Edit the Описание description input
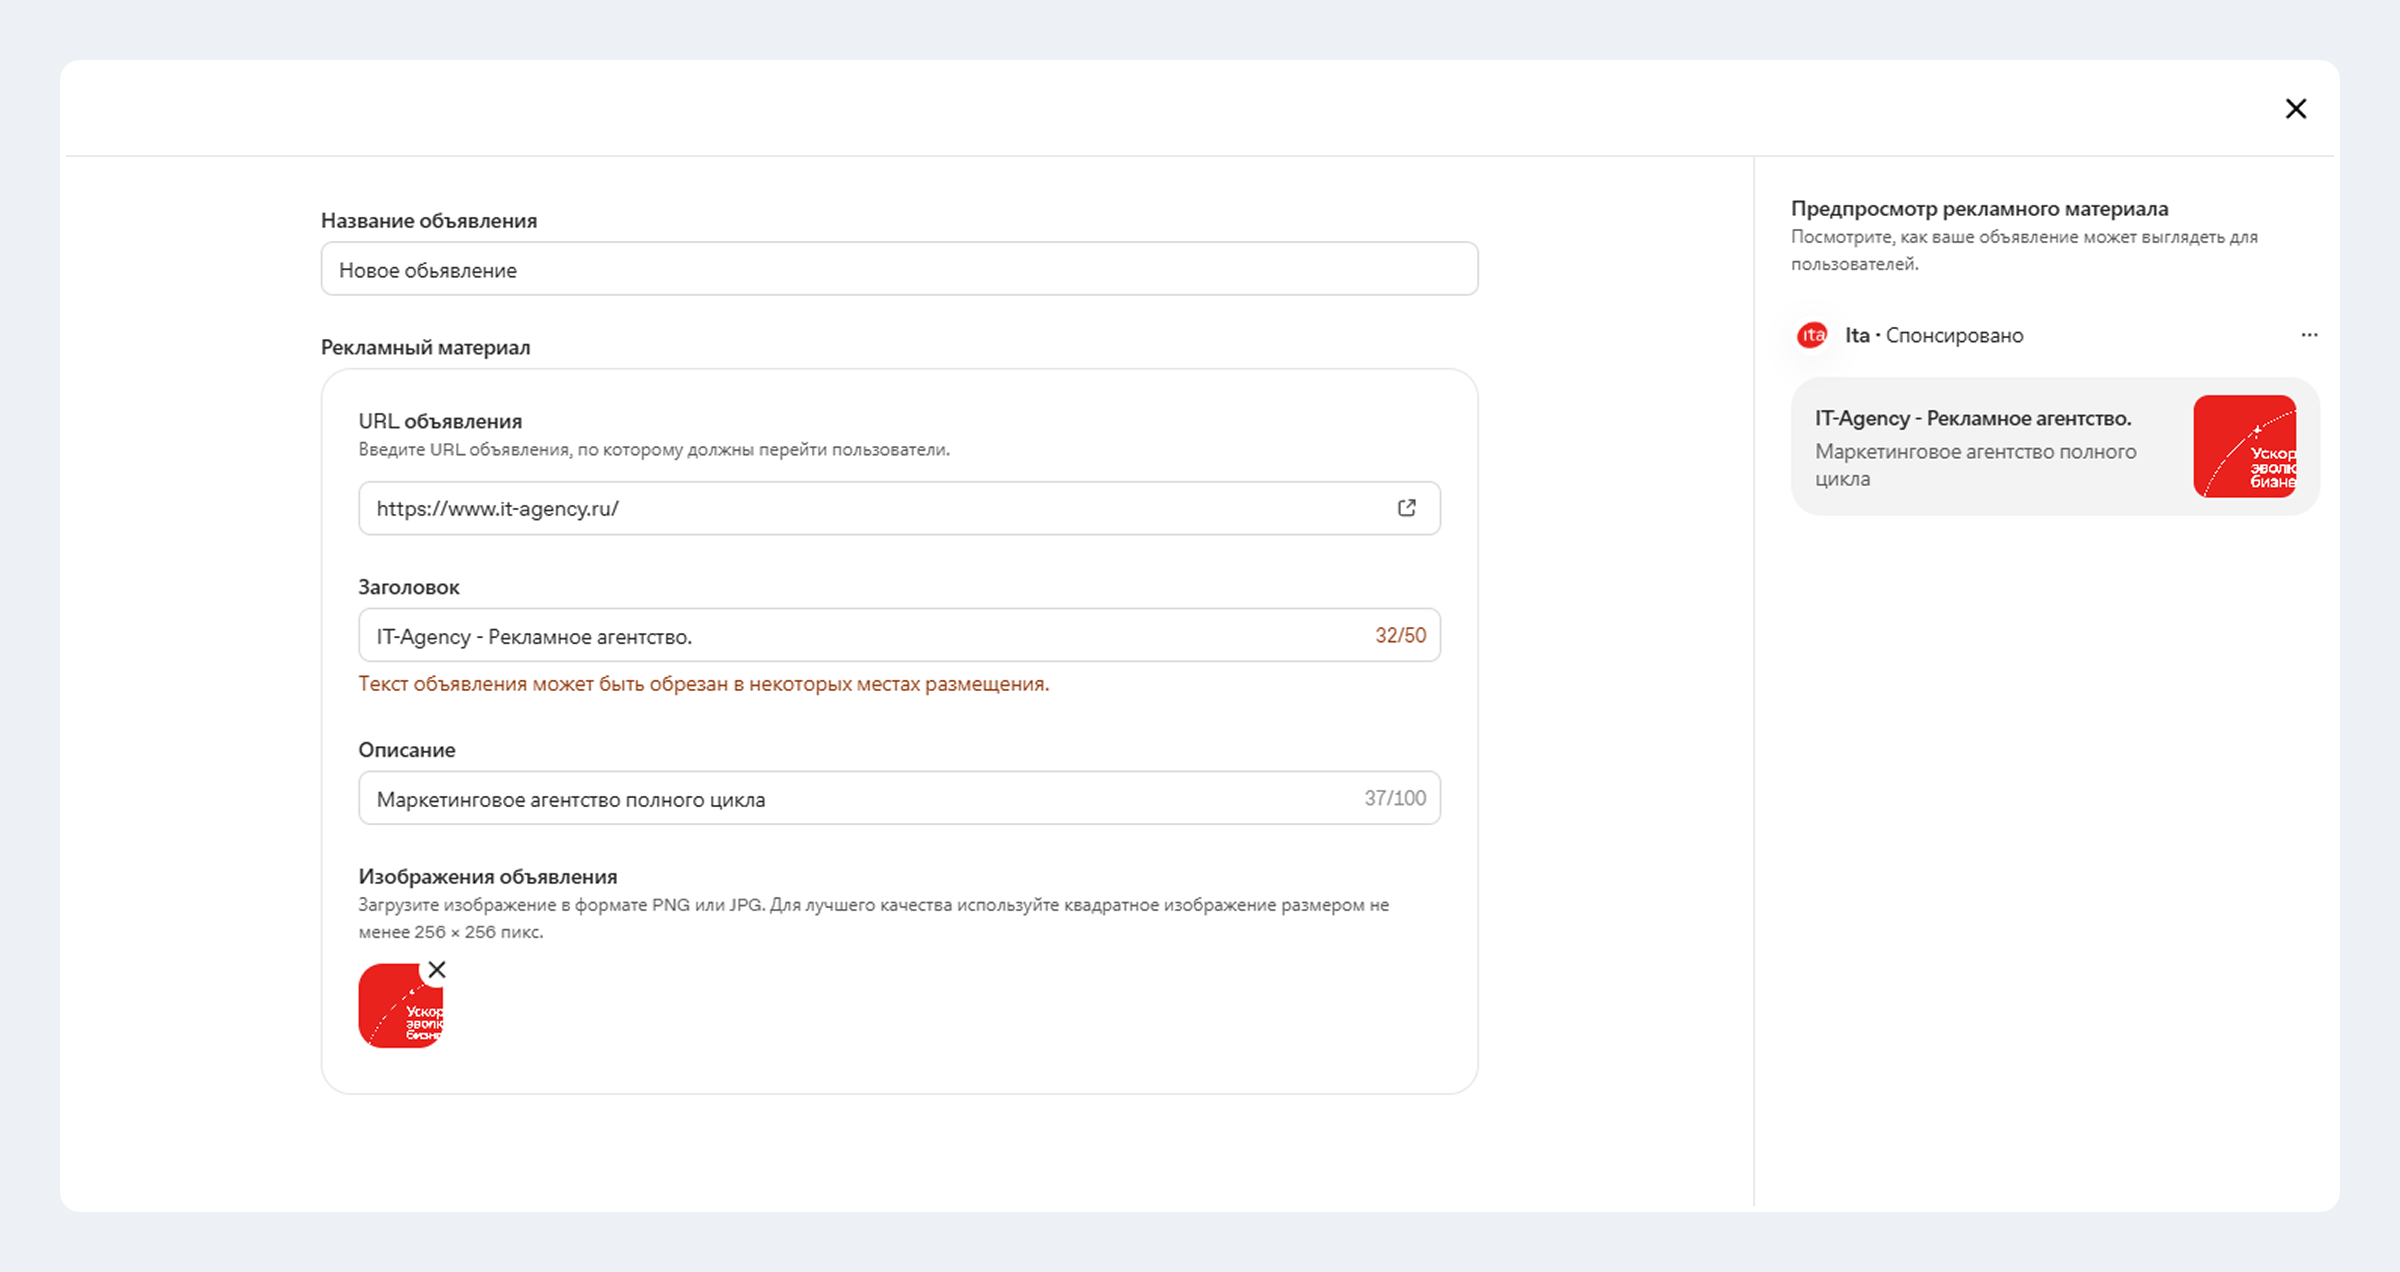Viewport: 2400px width, 1272px height. [899, 798]
